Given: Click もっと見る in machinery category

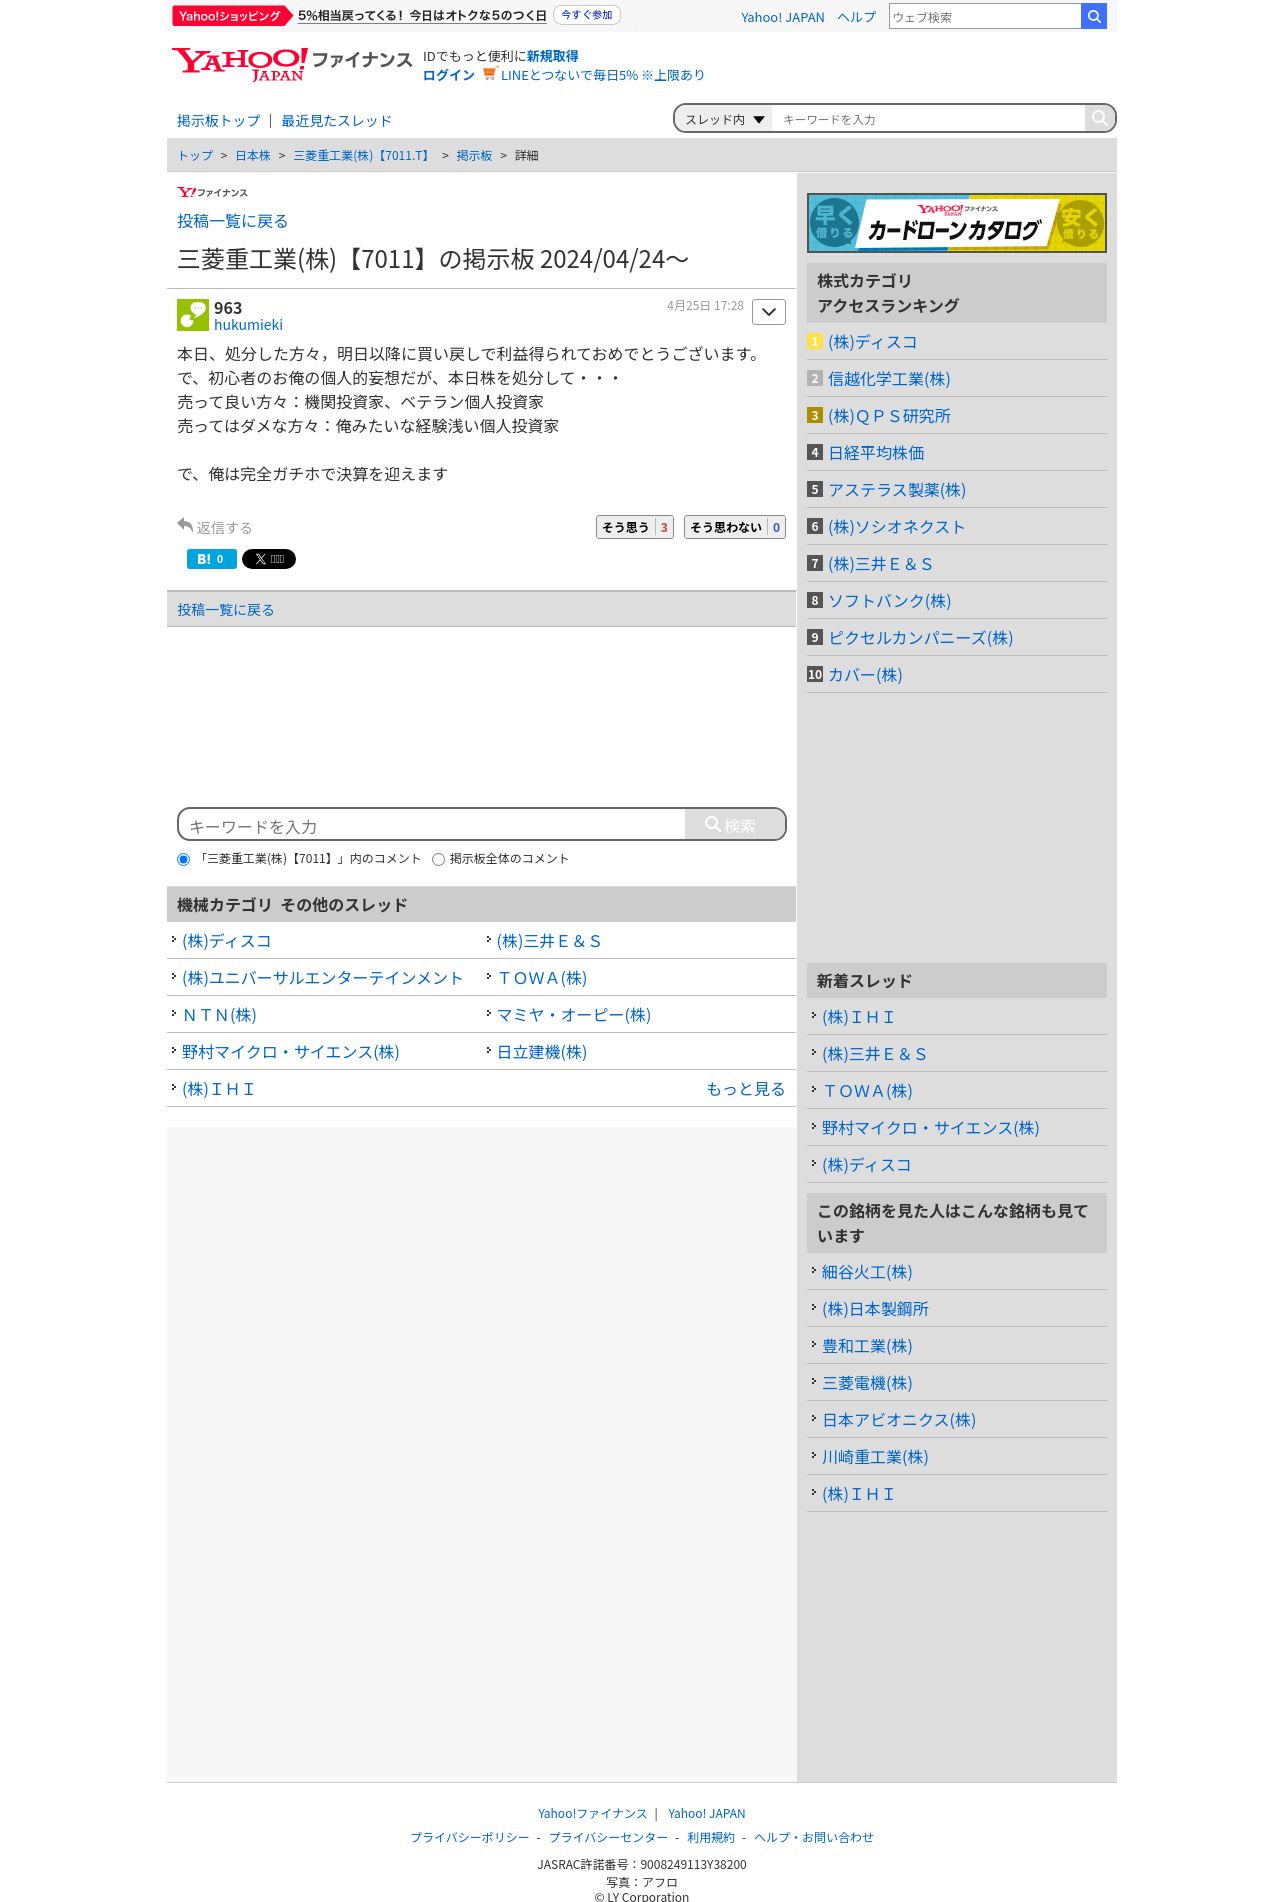Looking at the screenshot, I should tap(745, 1089).
